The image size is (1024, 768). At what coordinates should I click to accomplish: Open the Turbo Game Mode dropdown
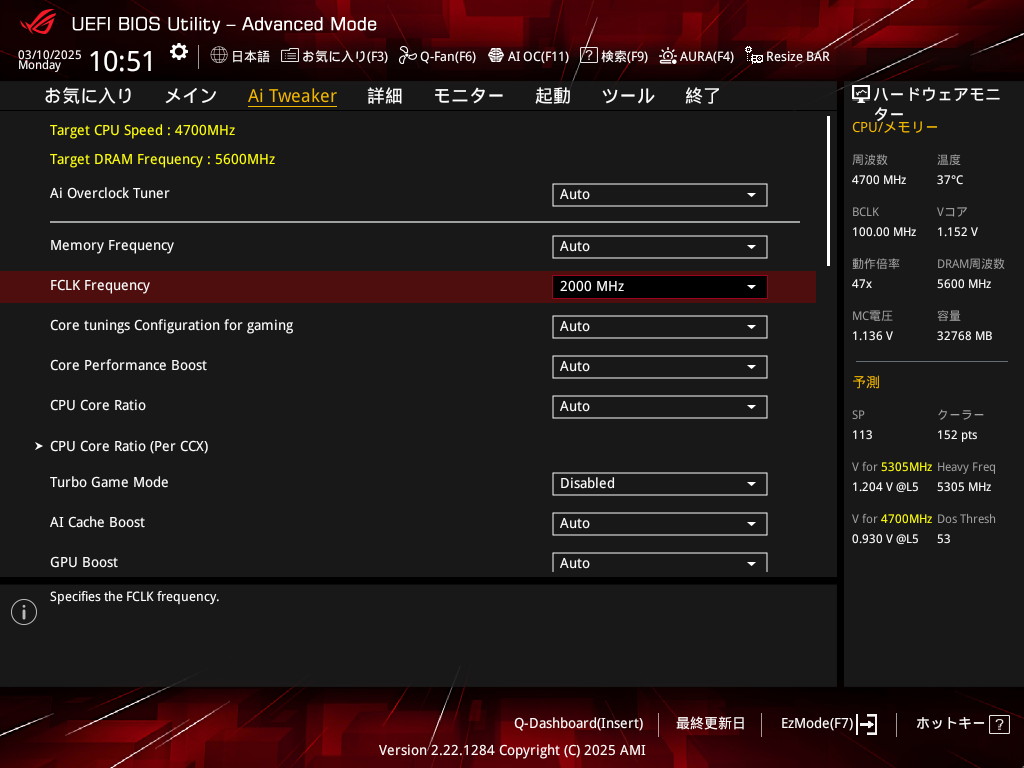coord(660,483)
